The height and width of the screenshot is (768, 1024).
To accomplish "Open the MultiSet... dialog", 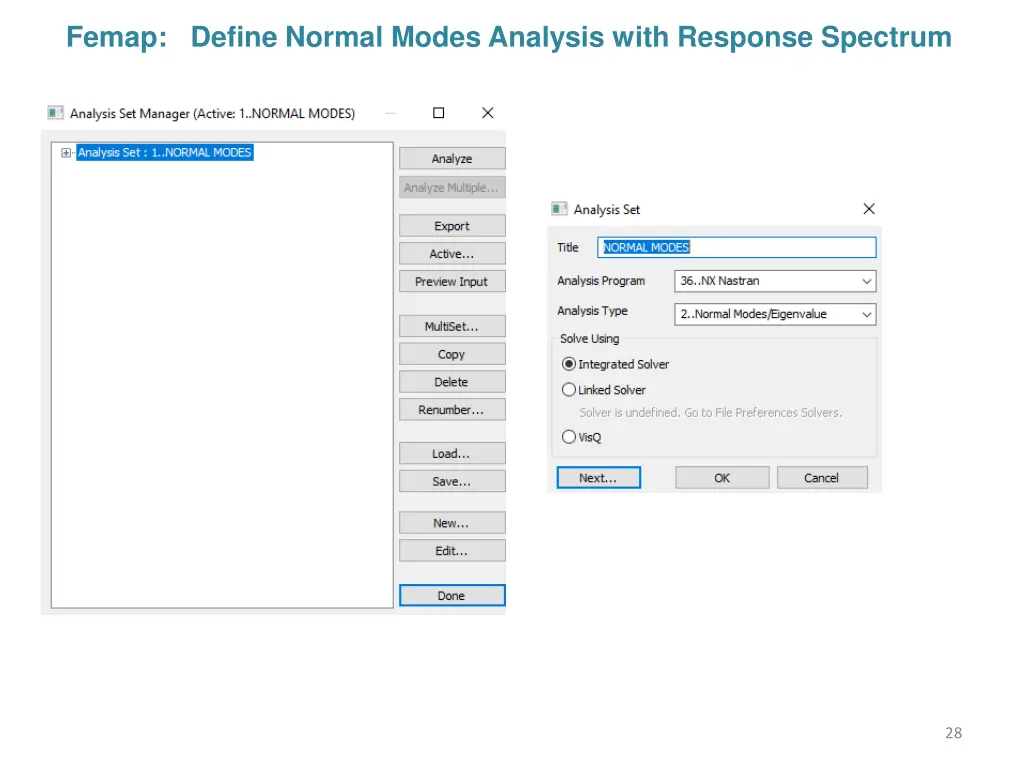I will [452, 327].
